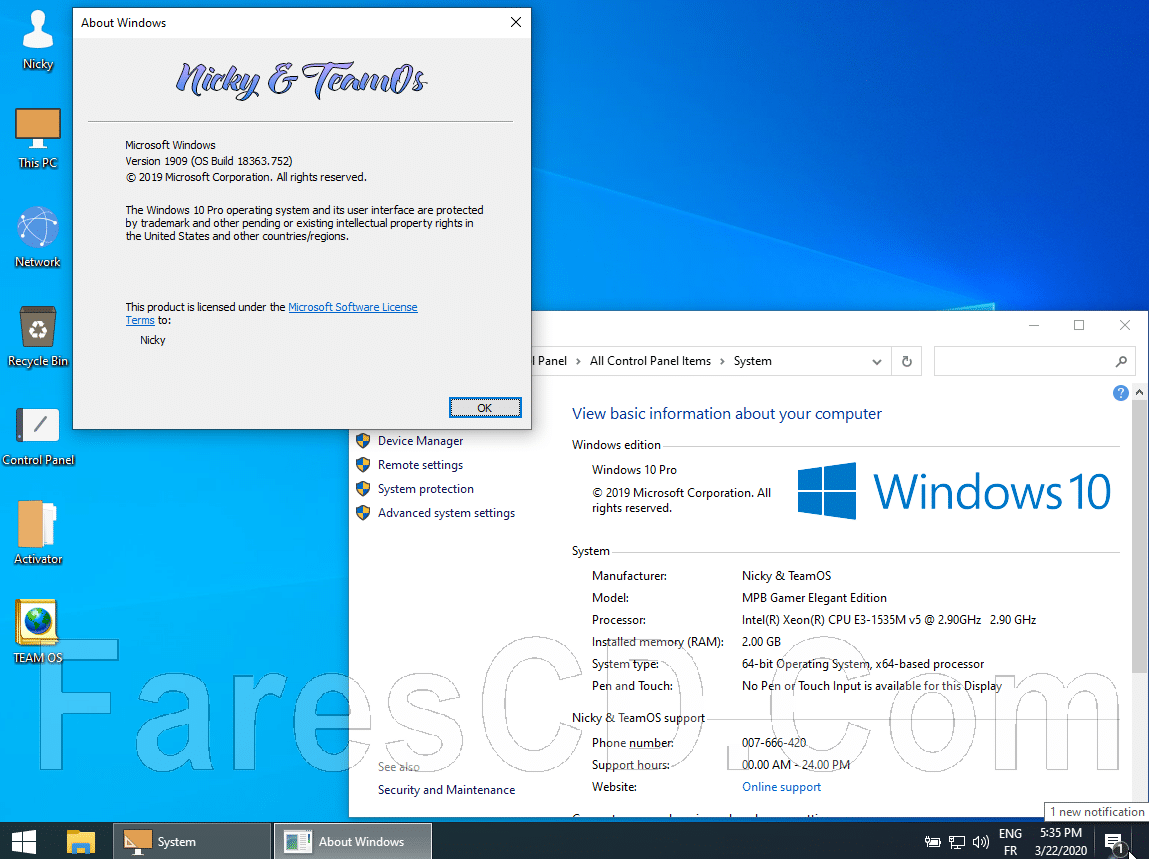Open the Action Center notification icon
1149x859 pixels.
(x=1114, y=842)
